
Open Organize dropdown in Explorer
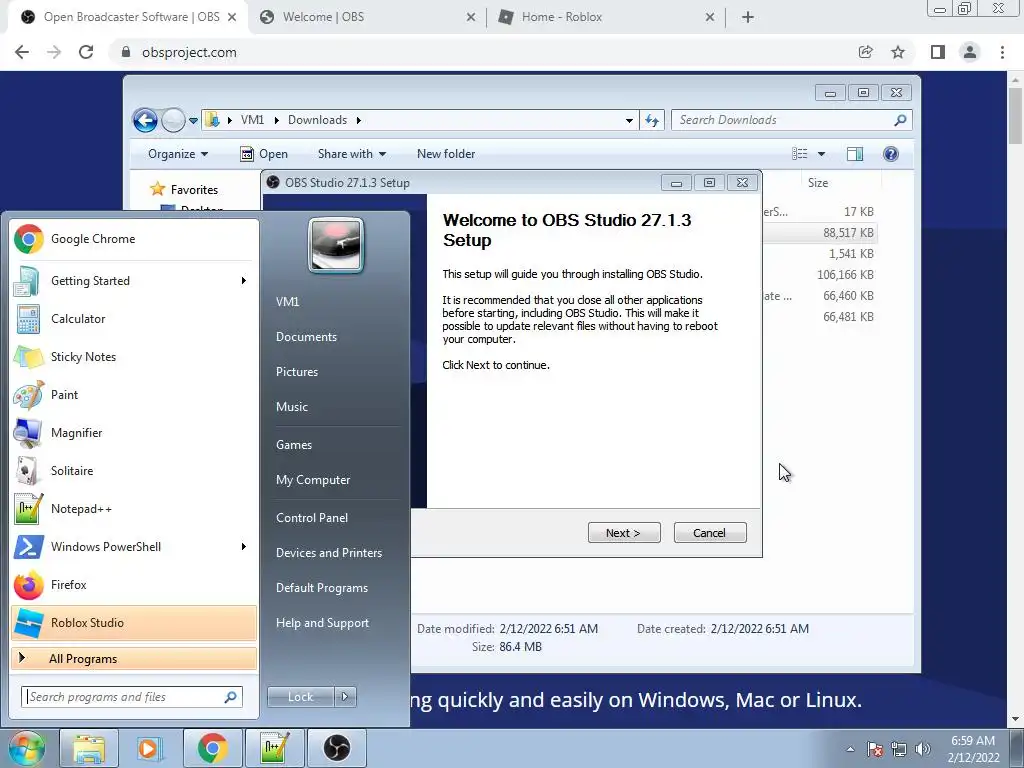pyautogui.click(x=178, y=153)
